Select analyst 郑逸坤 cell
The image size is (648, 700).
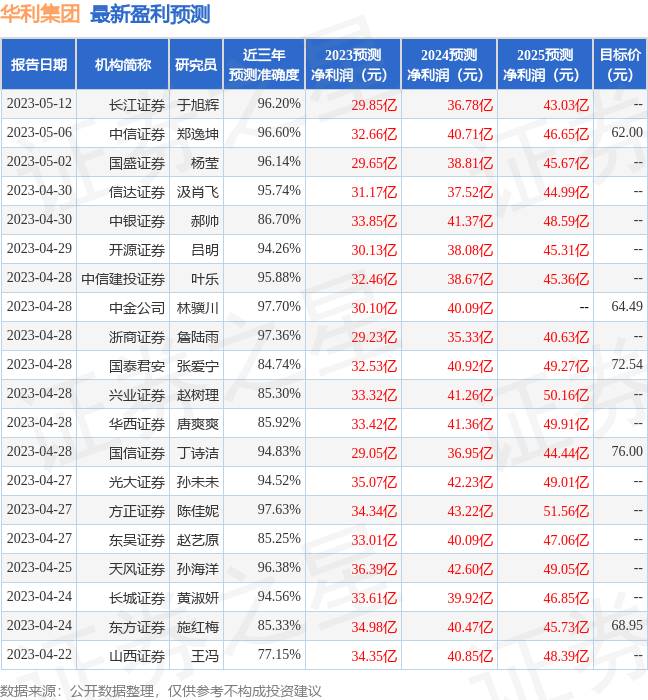pos(198,134)
